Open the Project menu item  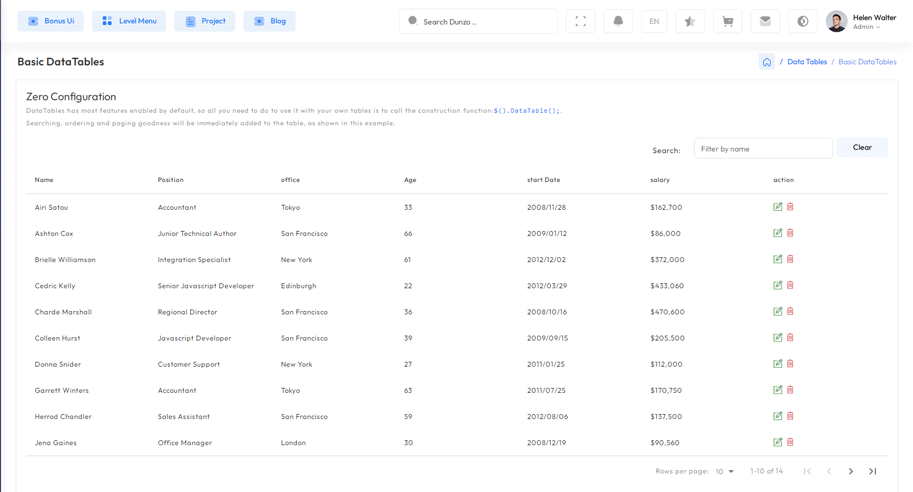205,21
